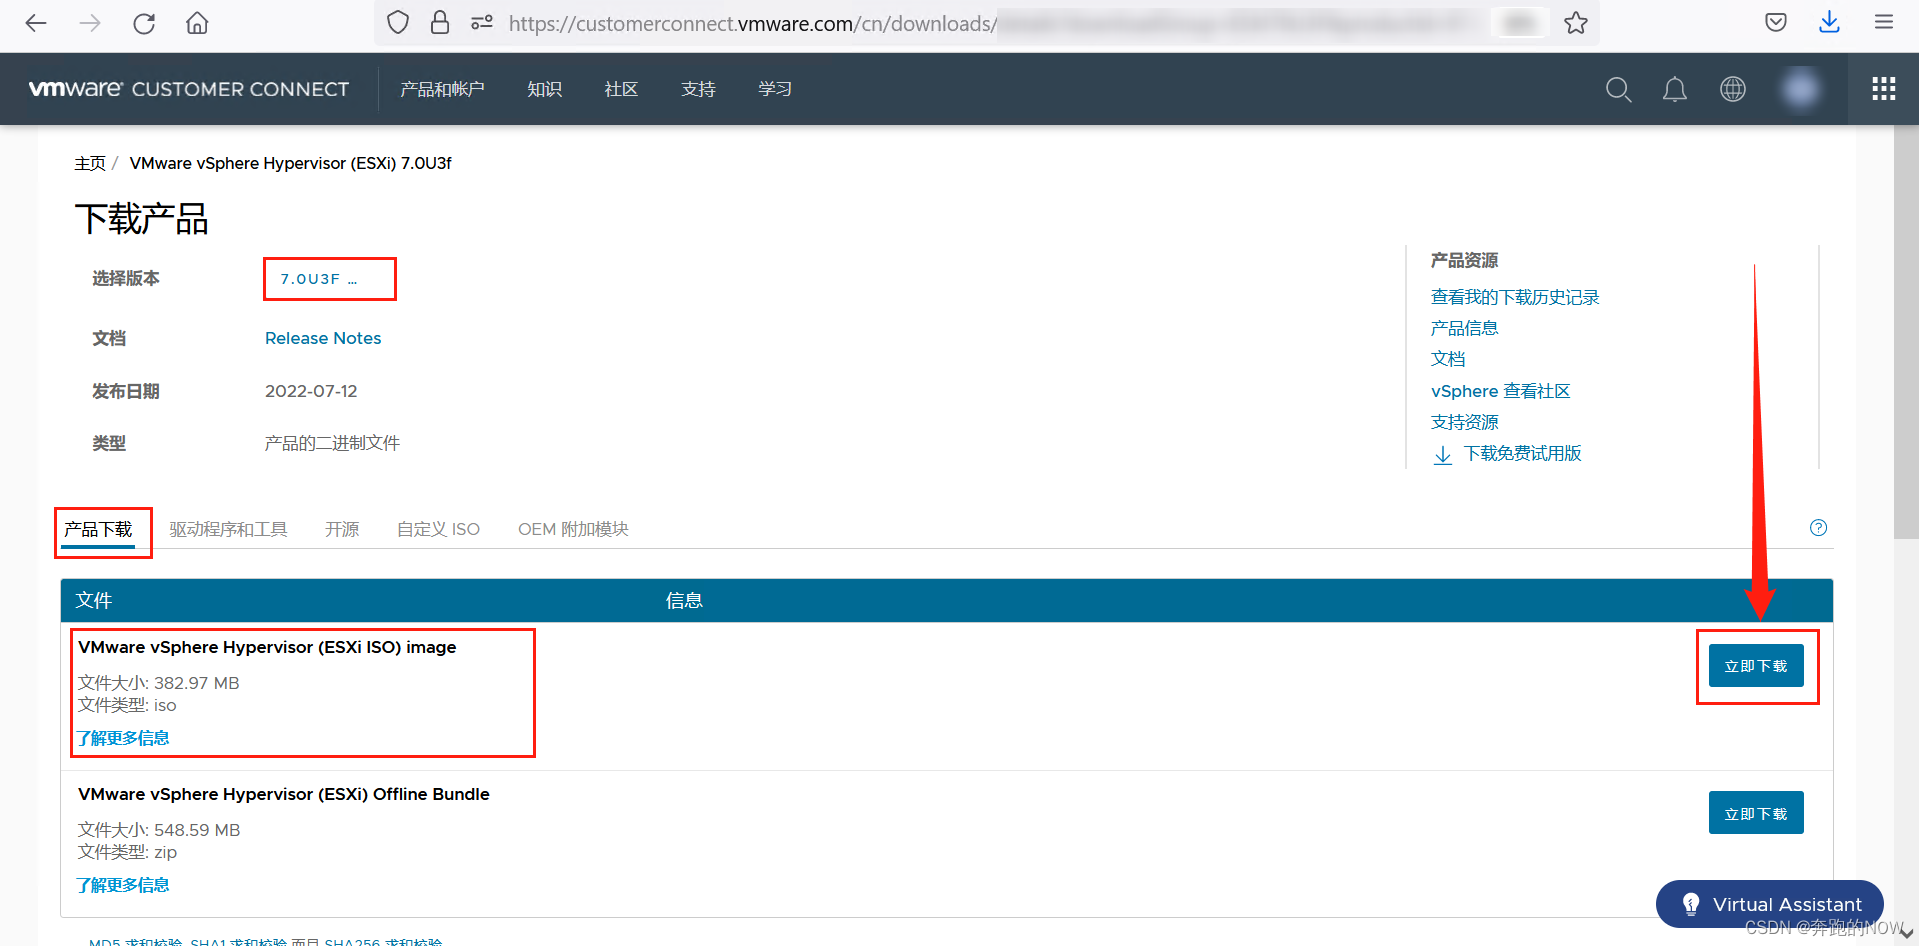The width and height of the screenshot is (1919, 946).
Task: Click VMware vSphere Hypervisor (ESXi) 7.0U3f breadcrumb
Action: pos(290,163)
